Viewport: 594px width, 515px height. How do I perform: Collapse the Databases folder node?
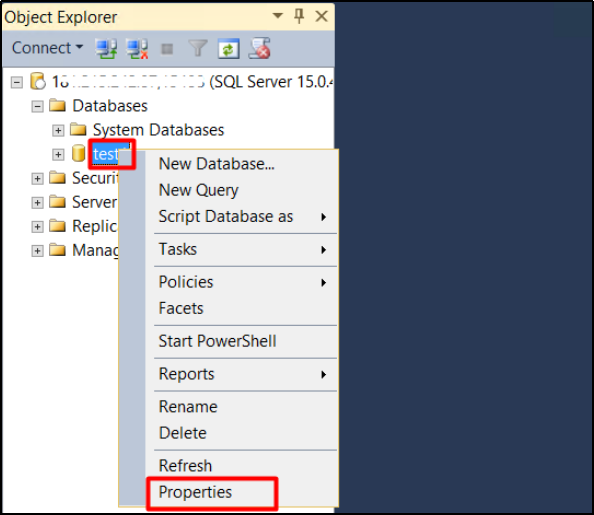coord(37,106)
